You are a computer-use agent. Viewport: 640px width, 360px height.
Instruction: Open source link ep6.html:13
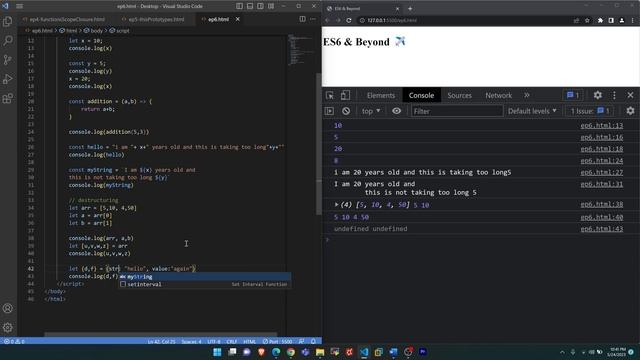click(x=602, y=126)
